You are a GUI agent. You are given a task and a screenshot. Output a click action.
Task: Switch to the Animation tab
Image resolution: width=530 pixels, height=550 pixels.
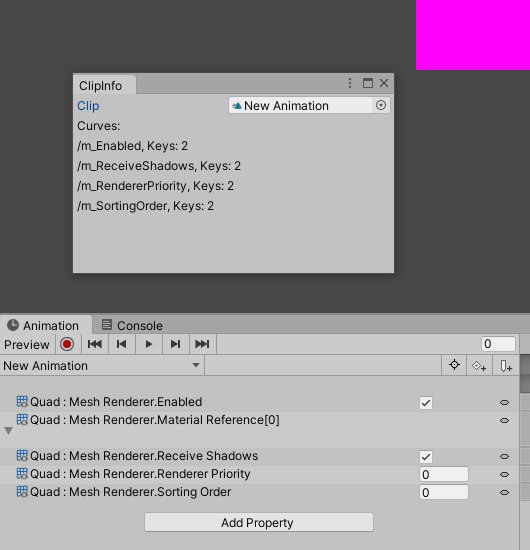point(45,325)
